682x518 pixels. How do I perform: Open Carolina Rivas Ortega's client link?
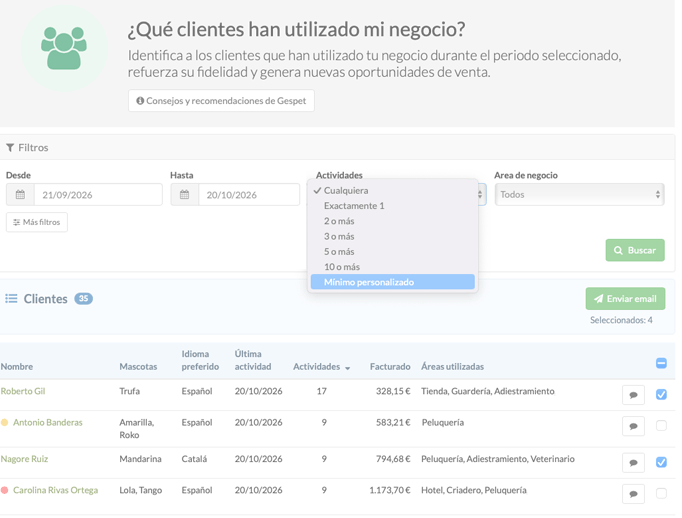[55, 490]
